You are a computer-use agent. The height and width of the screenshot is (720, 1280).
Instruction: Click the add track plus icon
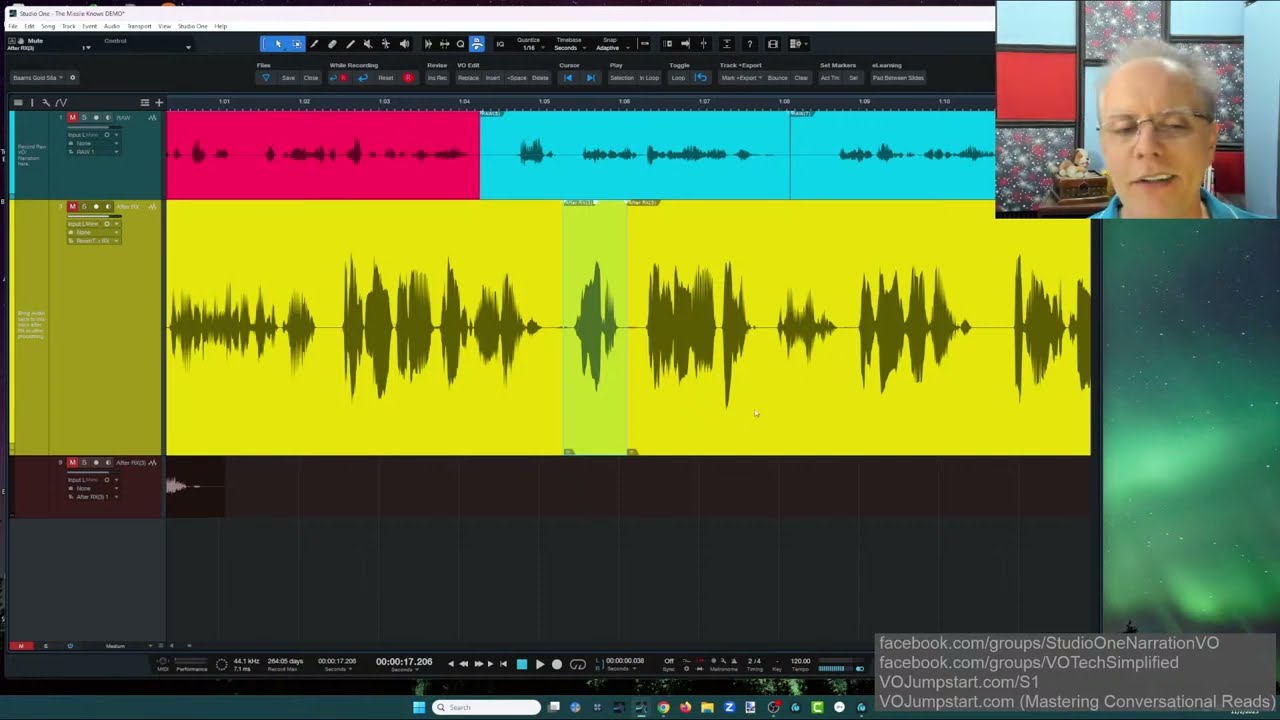coord(158,102)
